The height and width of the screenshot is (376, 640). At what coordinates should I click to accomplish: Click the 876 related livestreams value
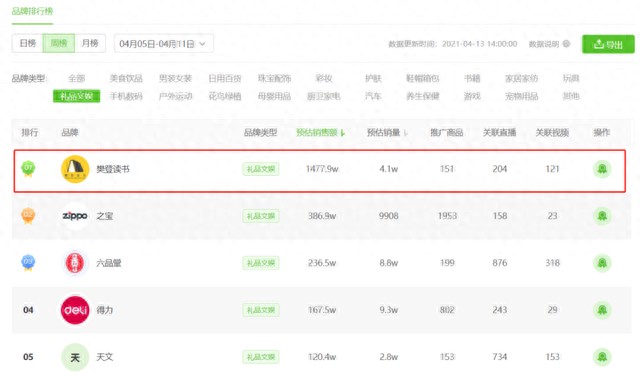[500, 263]
